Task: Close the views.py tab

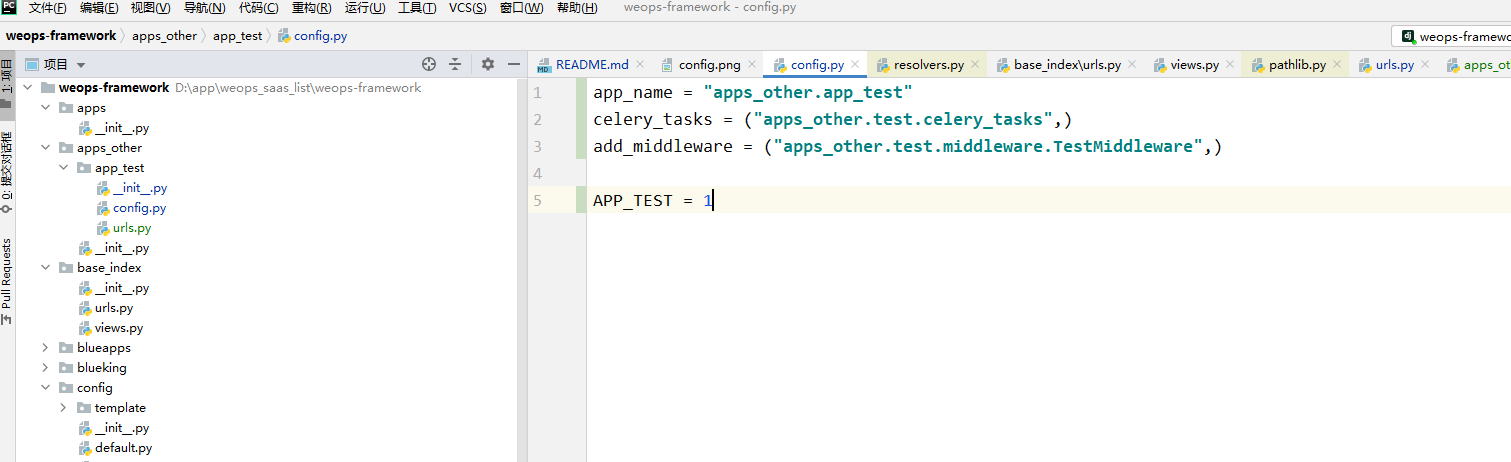Action: point(1230,65)
